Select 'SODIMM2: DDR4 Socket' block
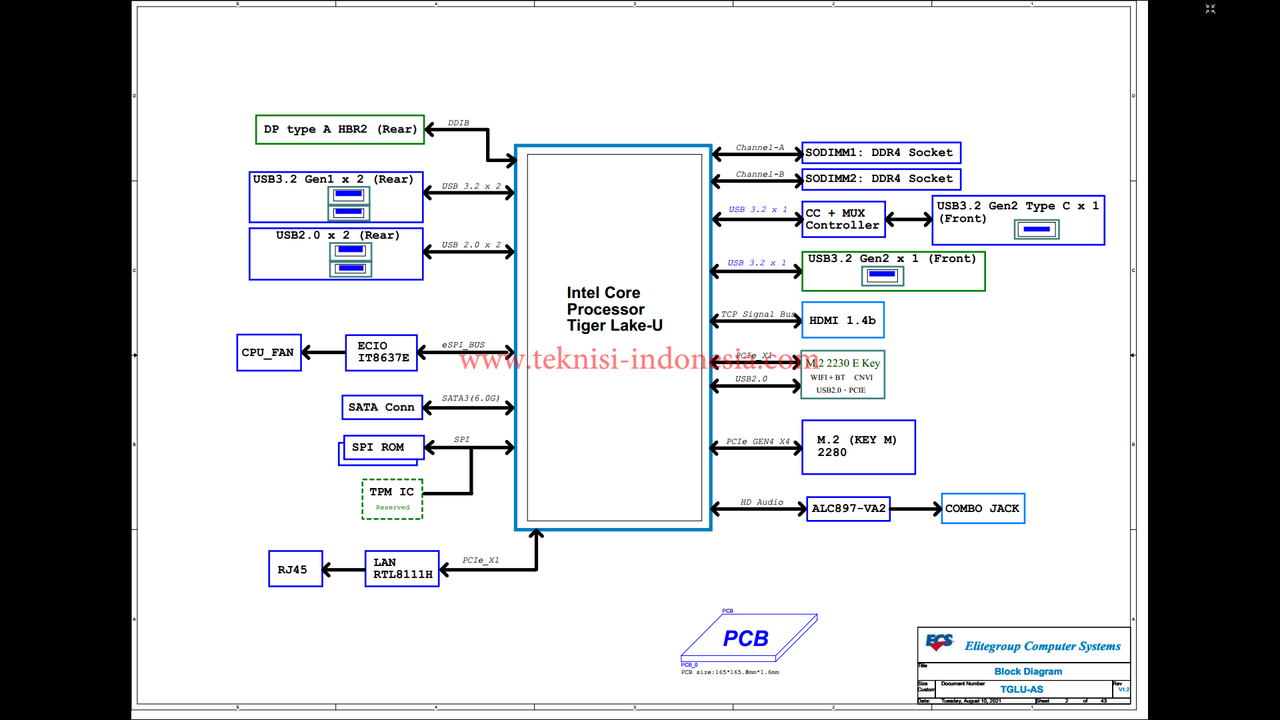The height and width of the screenshot is (720, 1280). pyautogui.click(x=881, y=179)
